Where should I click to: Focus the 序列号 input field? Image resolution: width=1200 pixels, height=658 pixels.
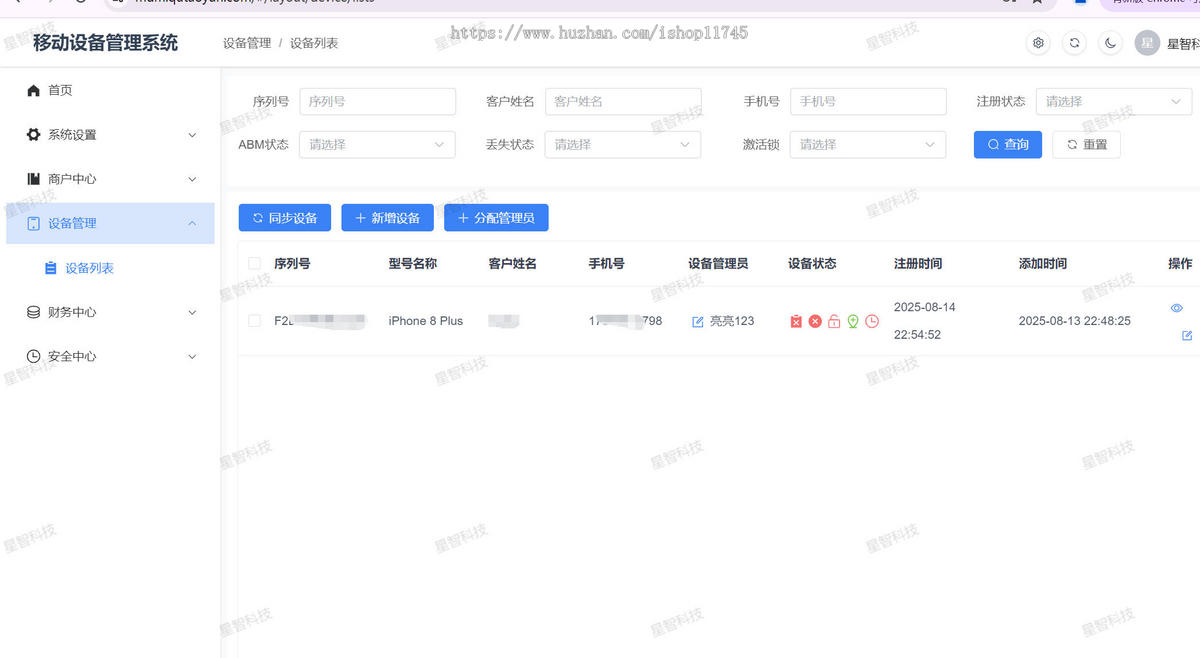(x=377, y=101)
